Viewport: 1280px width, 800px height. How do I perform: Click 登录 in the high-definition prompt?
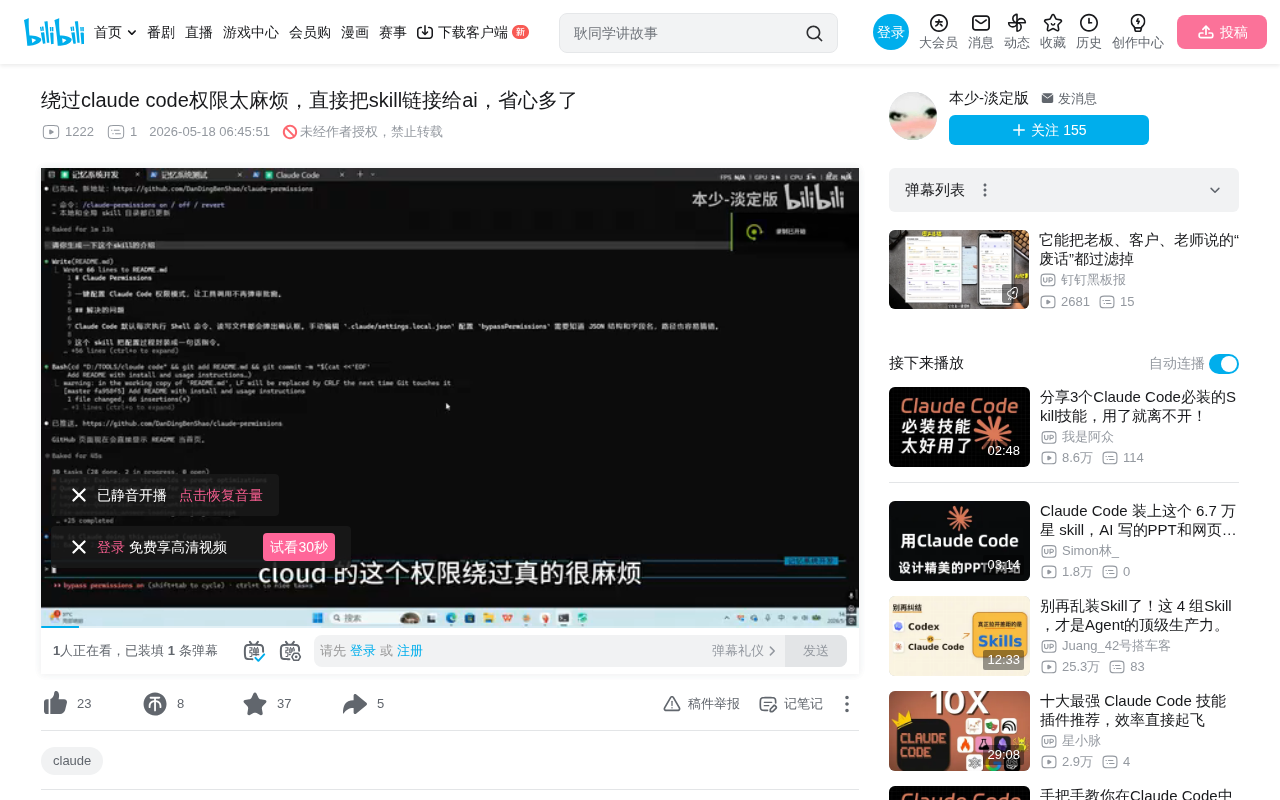tap(111, 547)
